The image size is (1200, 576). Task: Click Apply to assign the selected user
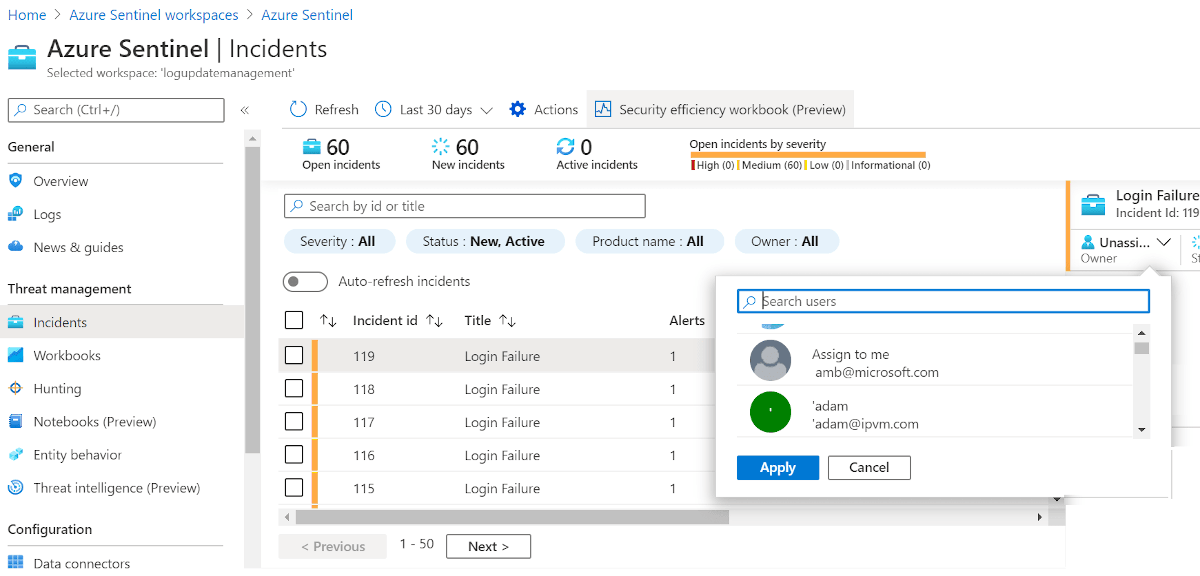coord(777,467)
